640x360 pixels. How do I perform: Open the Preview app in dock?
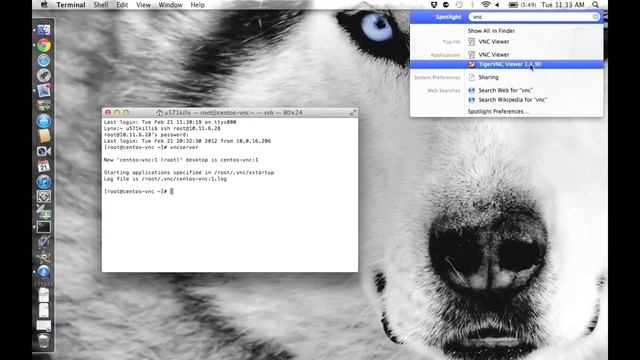pyautogui.click(x=44, y=91)
